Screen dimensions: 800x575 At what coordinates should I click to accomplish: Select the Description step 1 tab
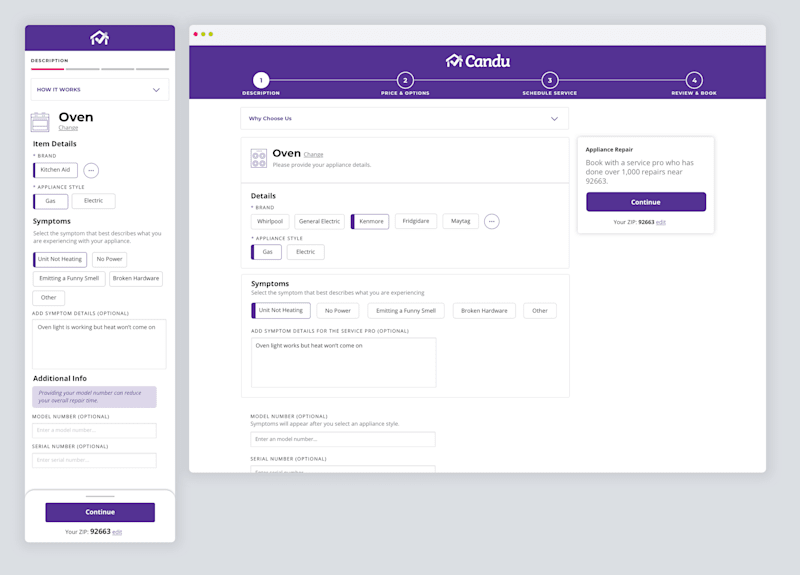(x=261, y=80)
